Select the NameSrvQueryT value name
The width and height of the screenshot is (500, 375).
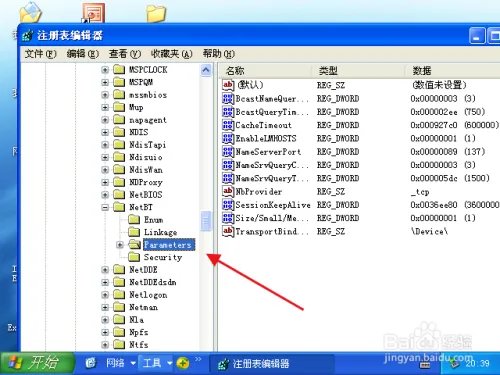coord(272,178)
